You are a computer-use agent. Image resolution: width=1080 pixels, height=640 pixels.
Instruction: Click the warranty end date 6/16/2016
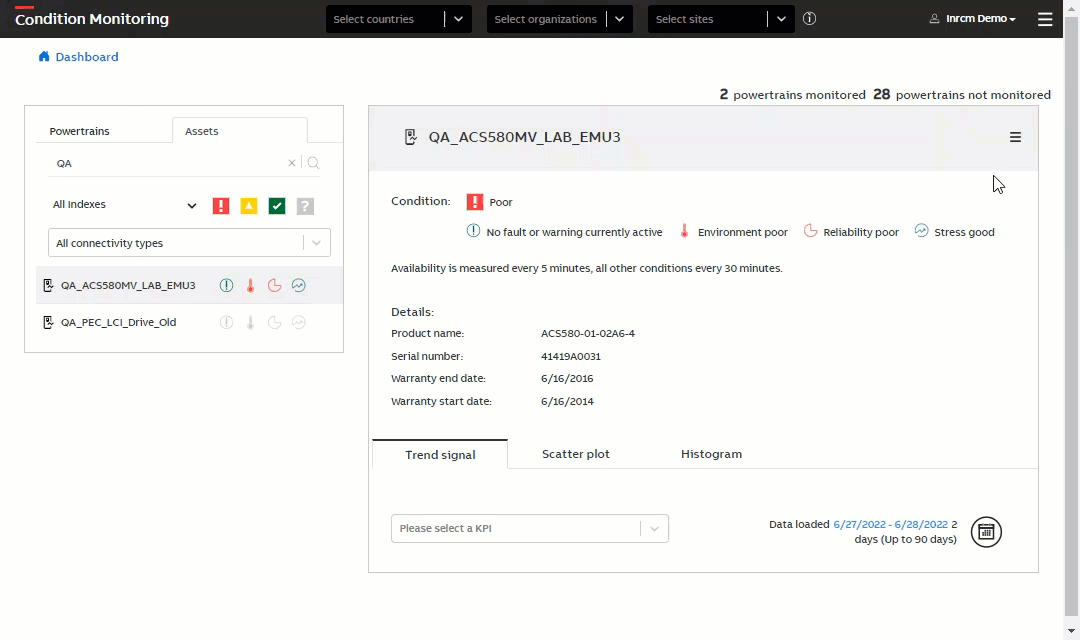click(567, 378)
